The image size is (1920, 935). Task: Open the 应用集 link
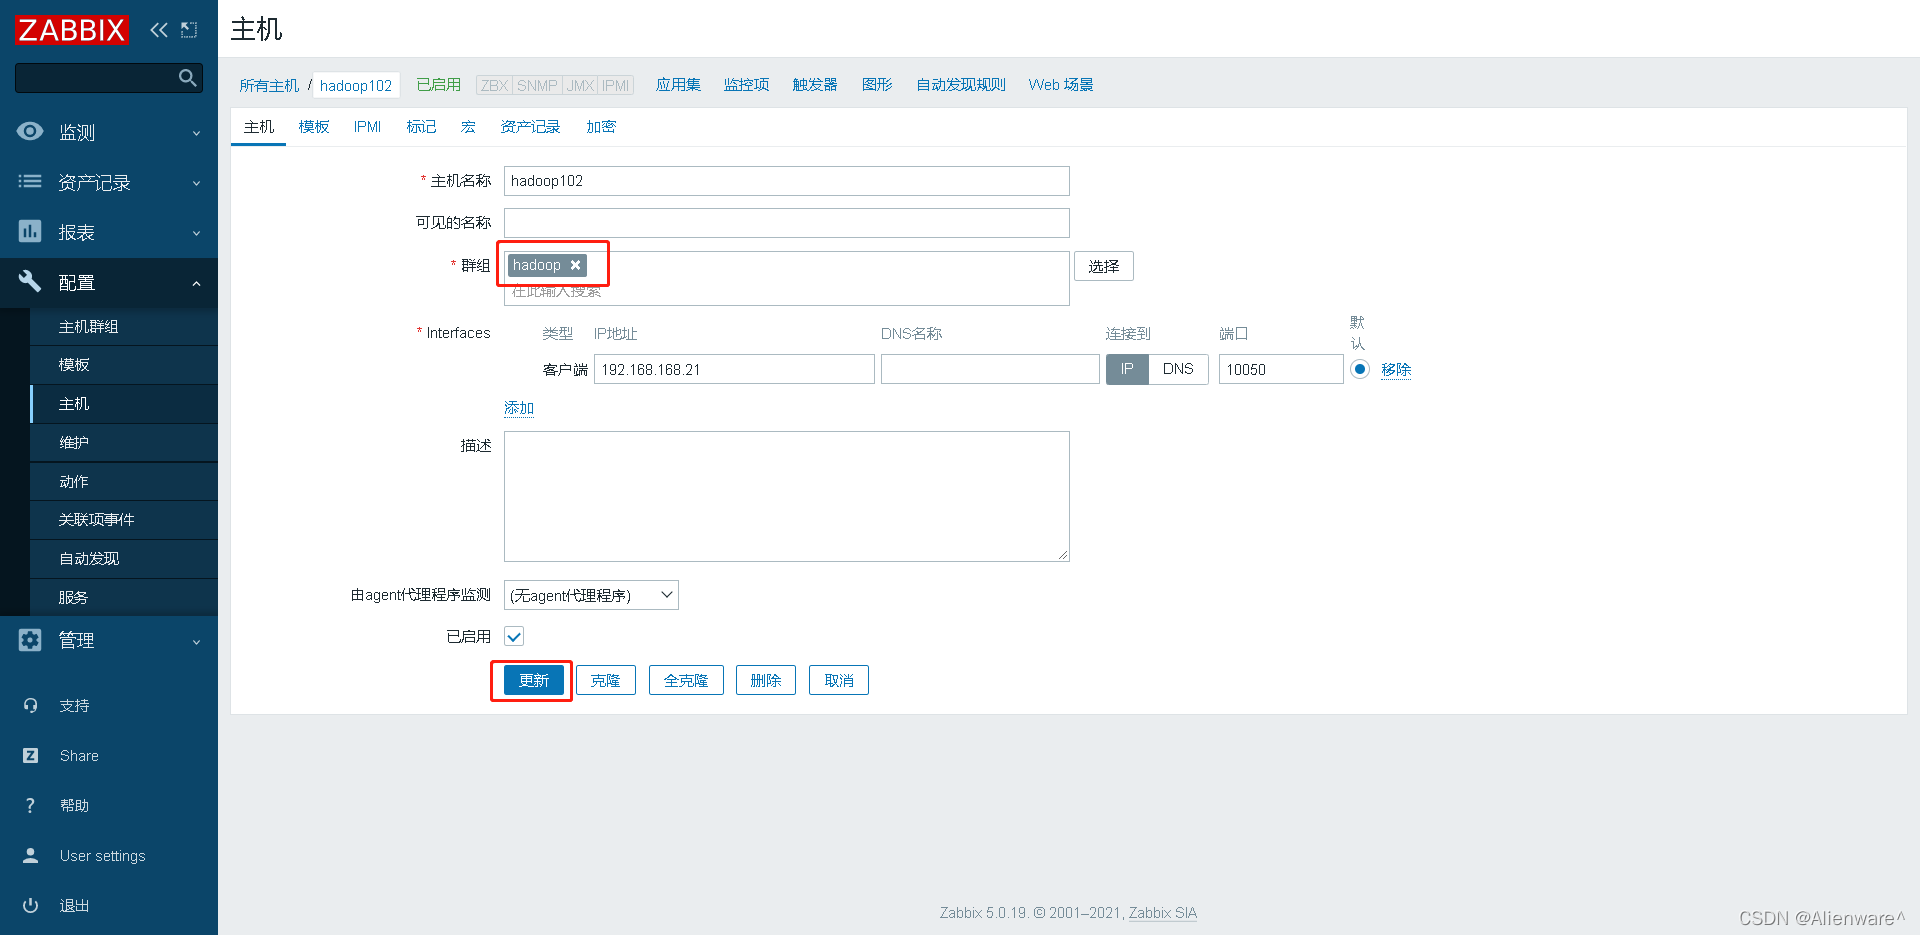tap(678, 85)
